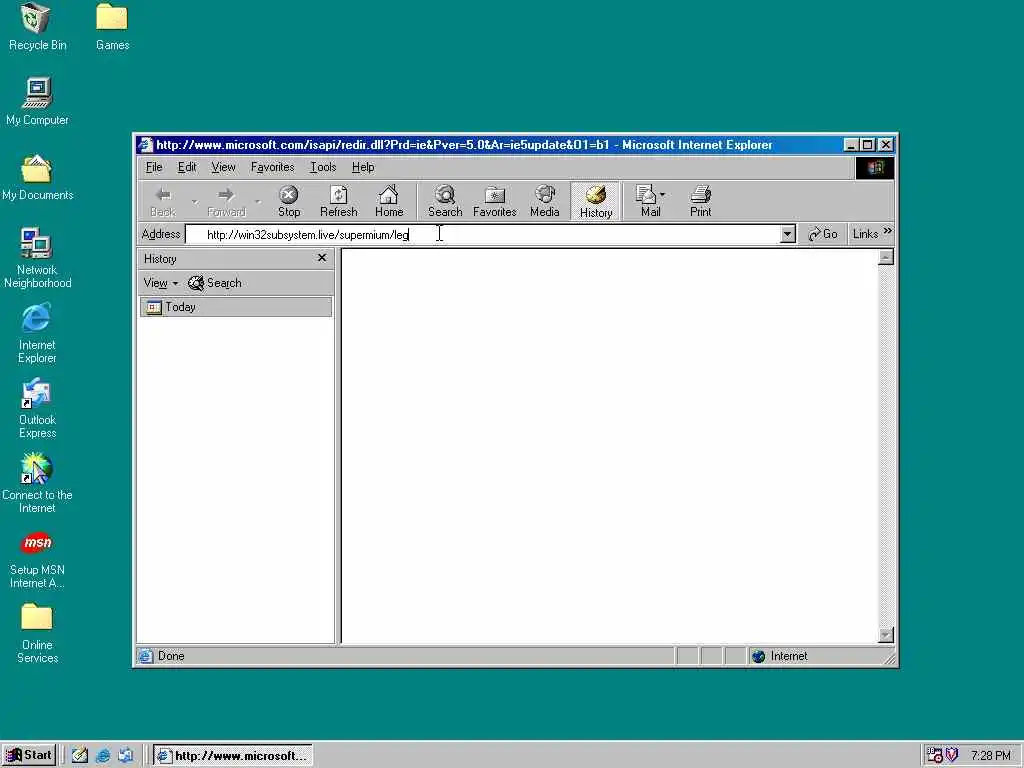The height and width of the screenshot is (768, 1024).
Task: Select the Setup MSN Internet Access icon
Action: pyautogui.click(x=37, y=560)
